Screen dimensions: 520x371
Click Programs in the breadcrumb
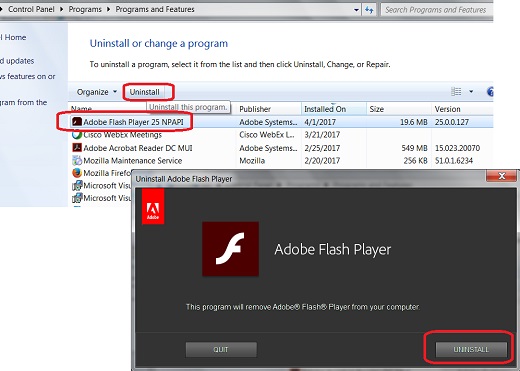(85, 9)
